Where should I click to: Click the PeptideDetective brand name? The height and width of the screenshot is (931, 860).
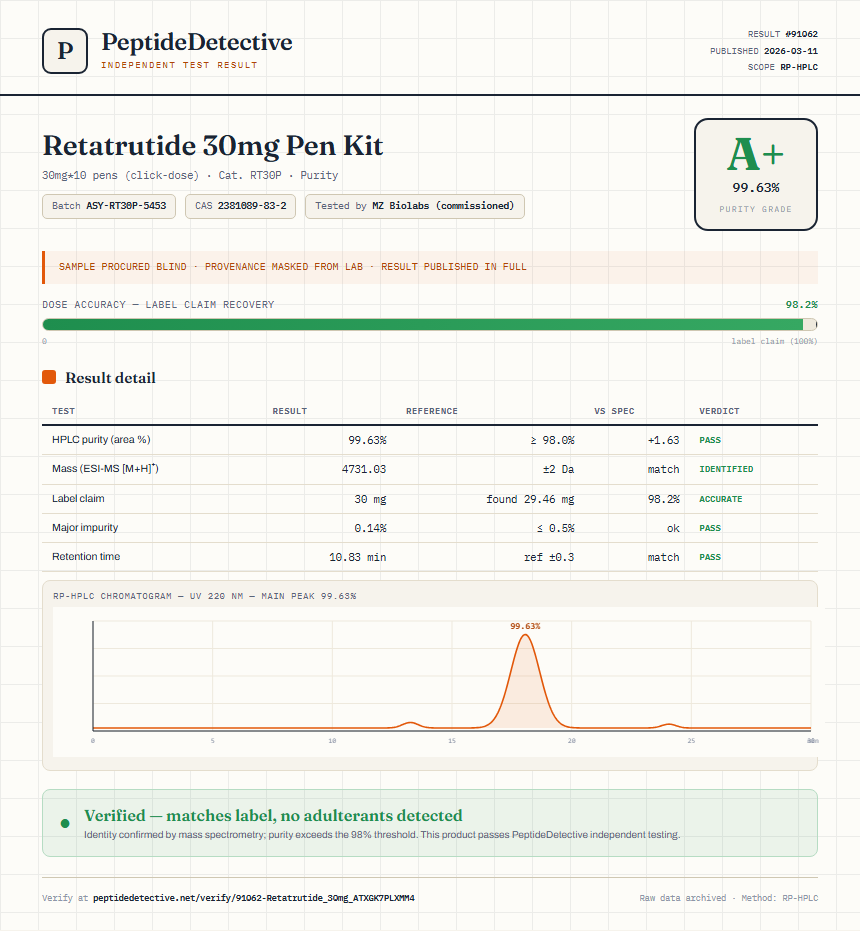tap(197, 42)
